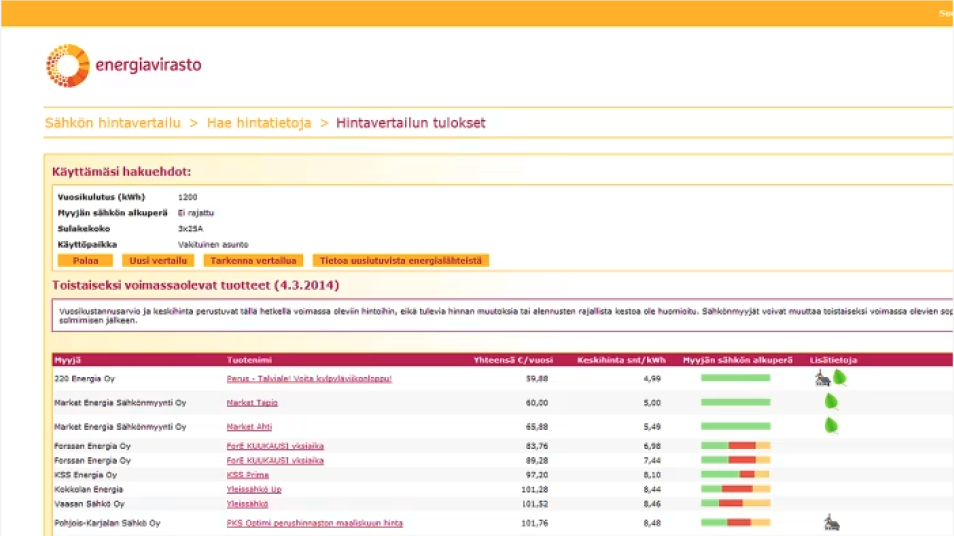Image resolution: width=954 pixels, height=536 pixels.
Task: Click the green leaf icon in Market Tapio row
Action: (831, 402)
